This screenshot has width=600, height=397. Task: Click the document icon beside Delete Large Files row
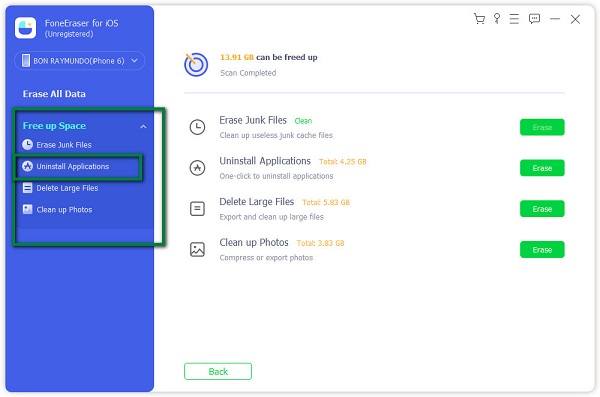tap(197, 209)
